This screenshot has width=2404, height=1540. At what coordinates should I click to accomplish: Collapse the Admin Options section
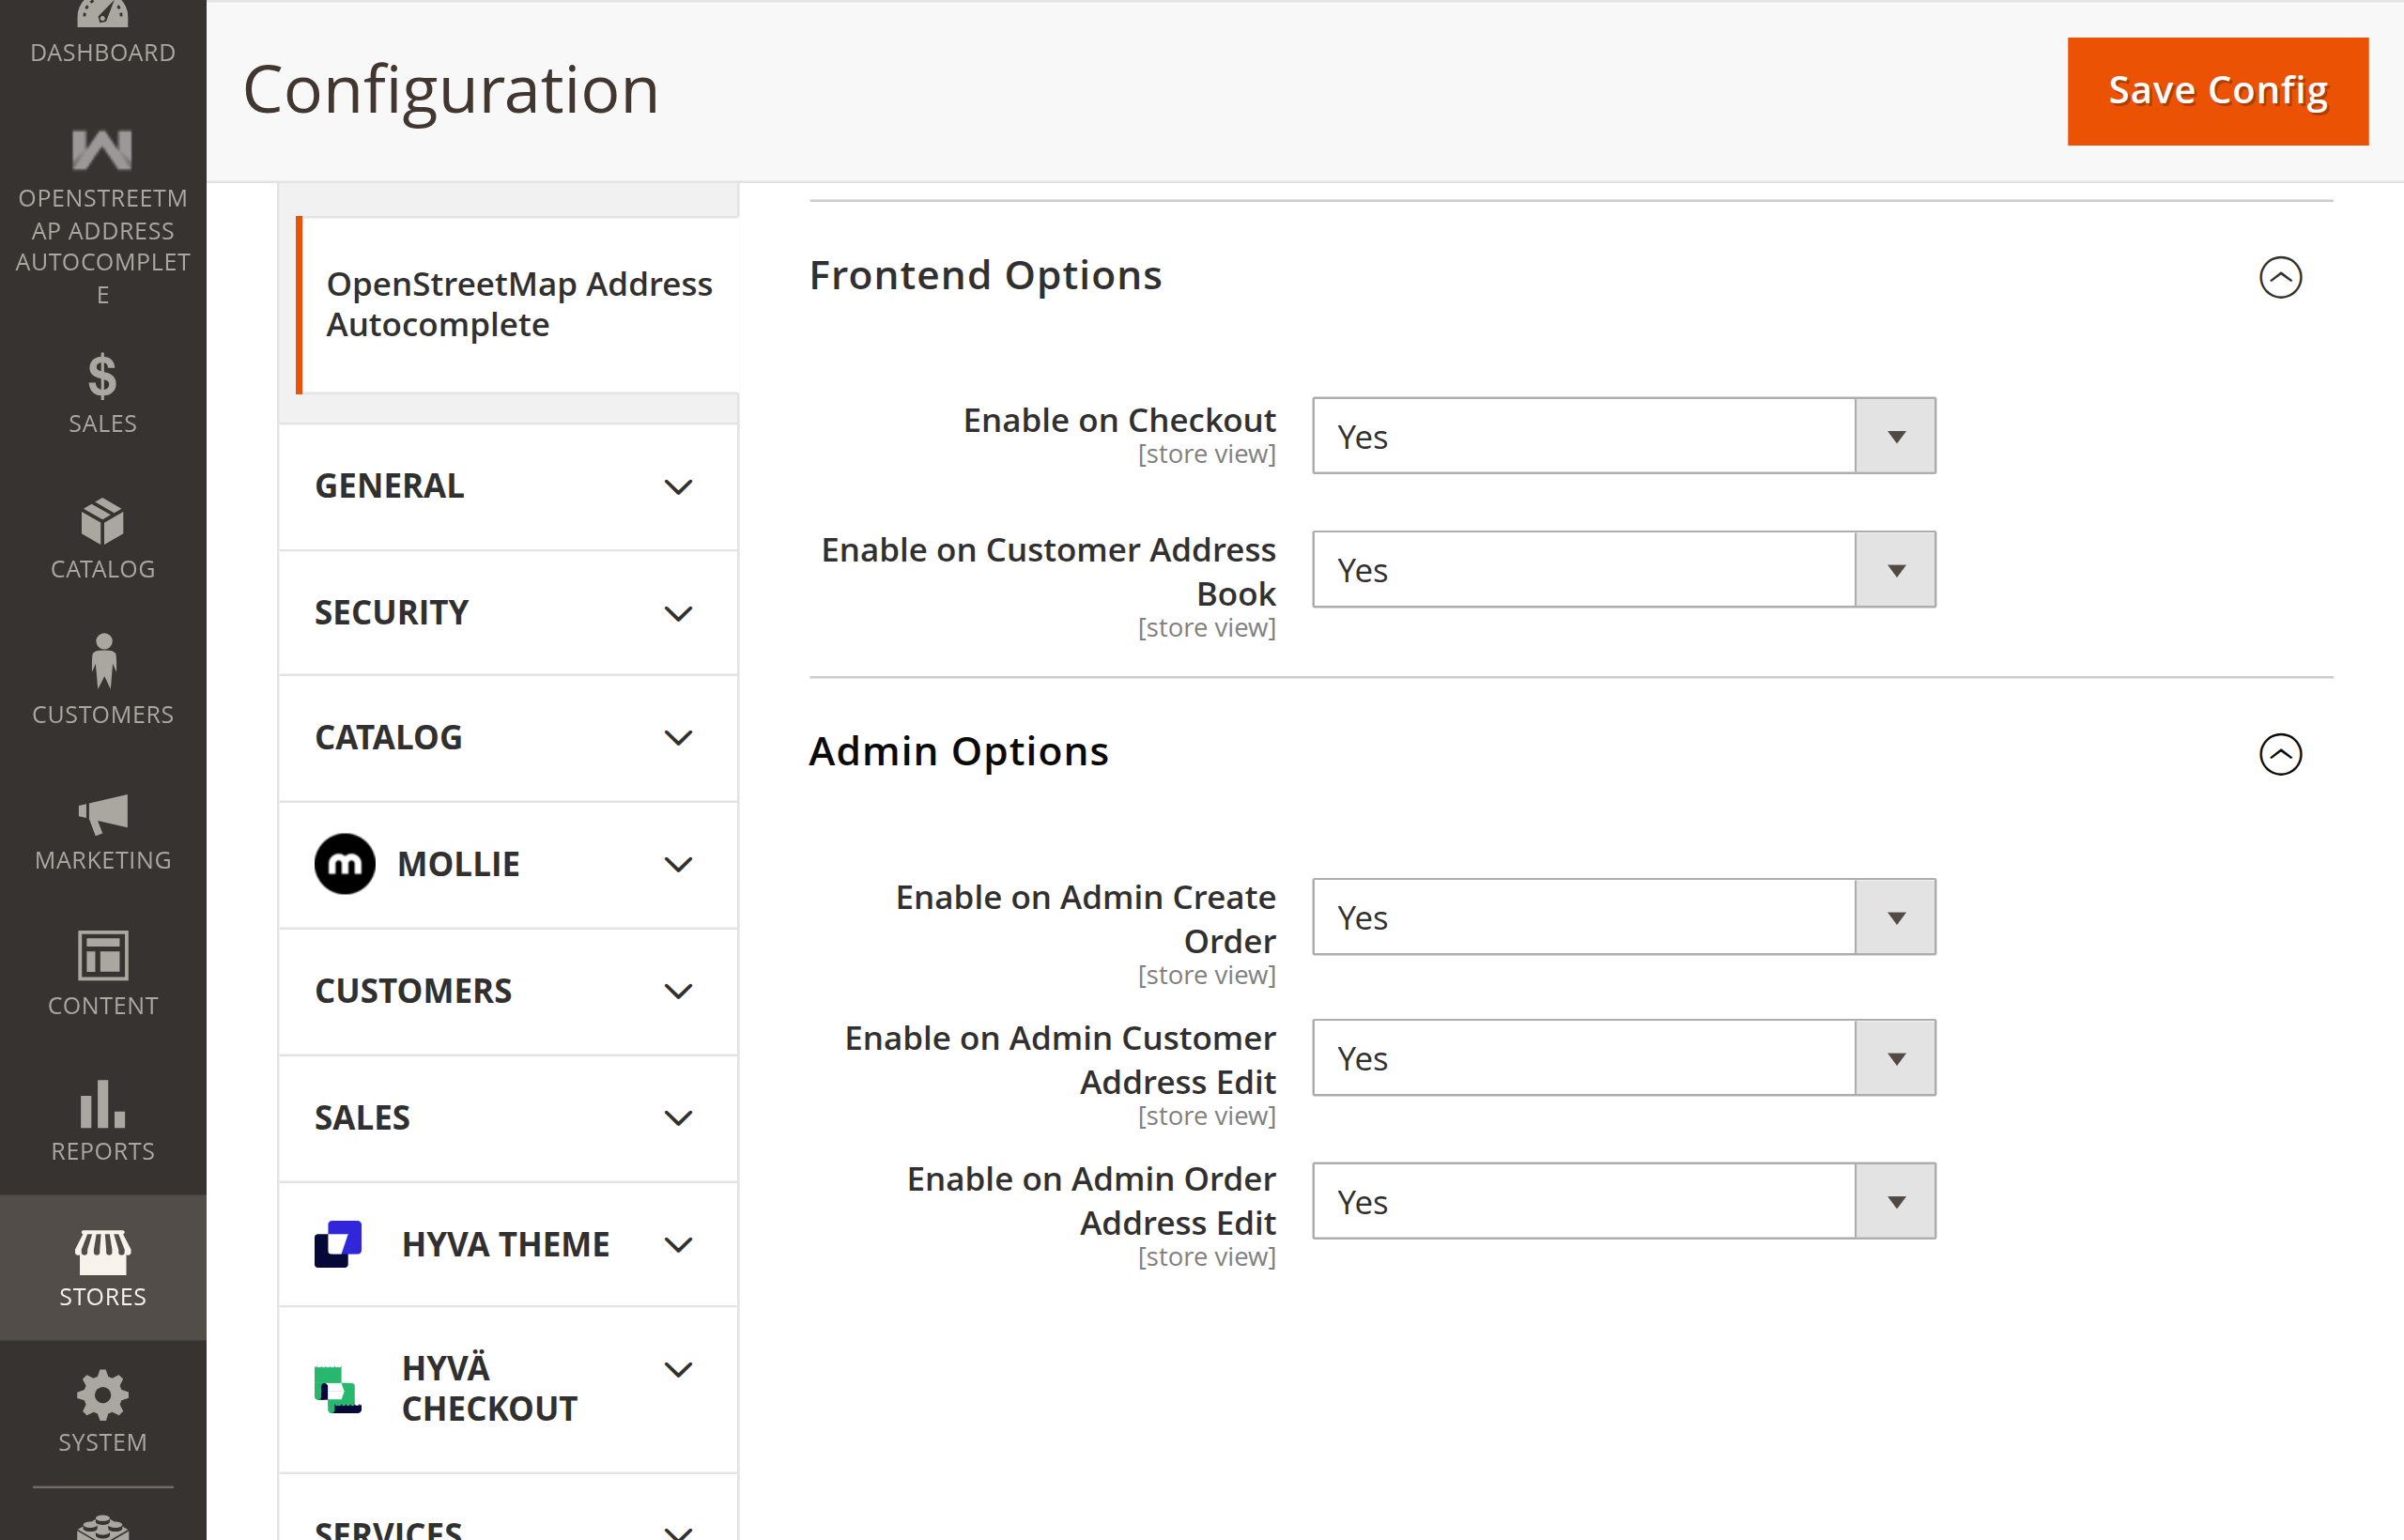pyautogui.click(x=2280, y=754)
